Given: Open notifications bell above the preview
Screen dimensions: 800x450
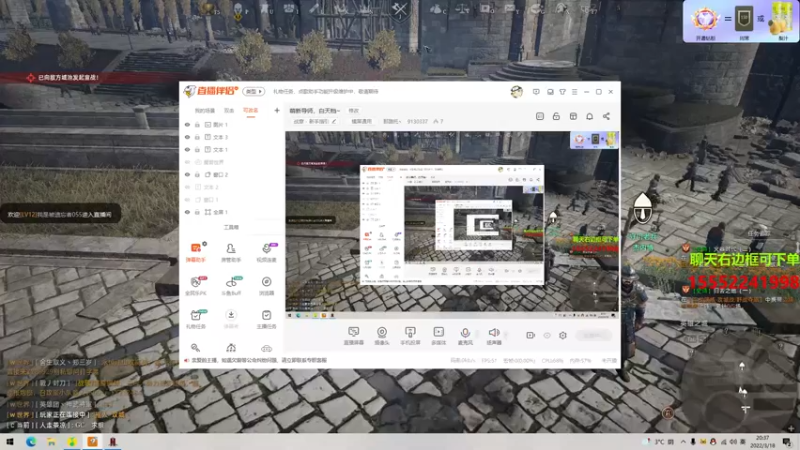Looking at the screenshot, I should (589, 116).
